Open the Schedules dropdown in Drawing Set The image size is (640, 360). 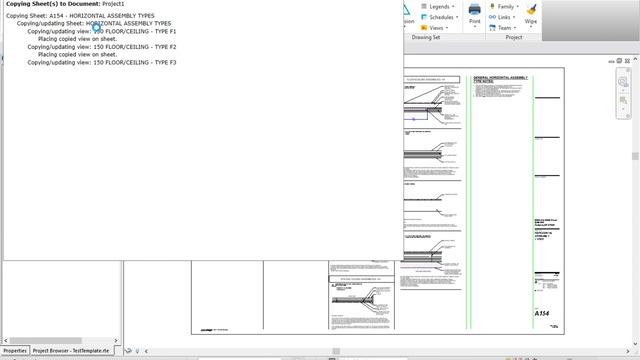440,17
